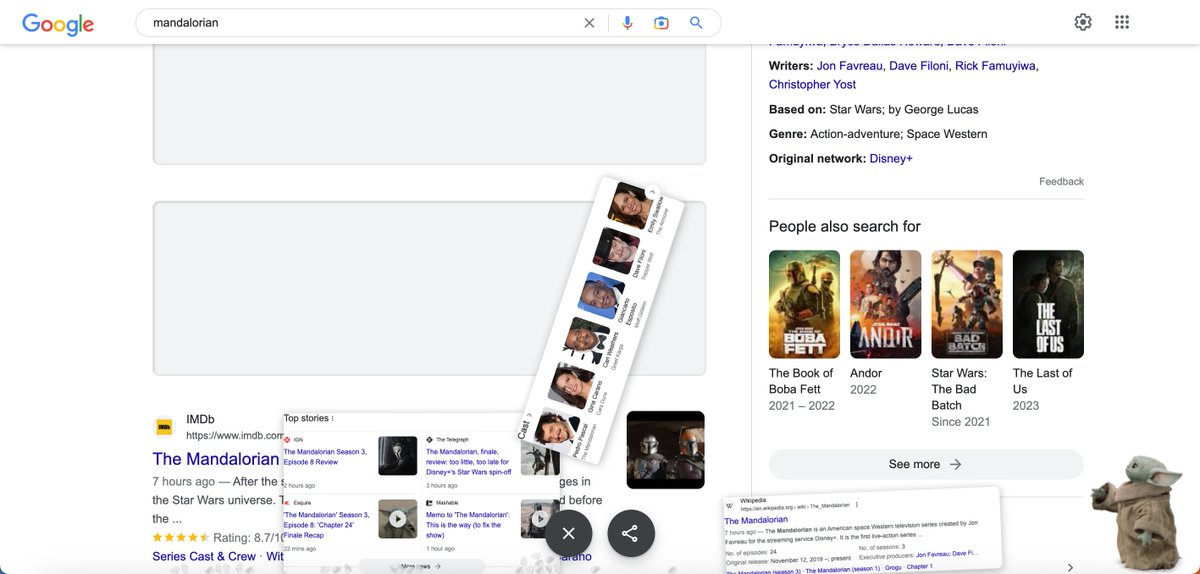Open Top stories three-dot menu
The image size is (1200, 574).
point(333,419)
